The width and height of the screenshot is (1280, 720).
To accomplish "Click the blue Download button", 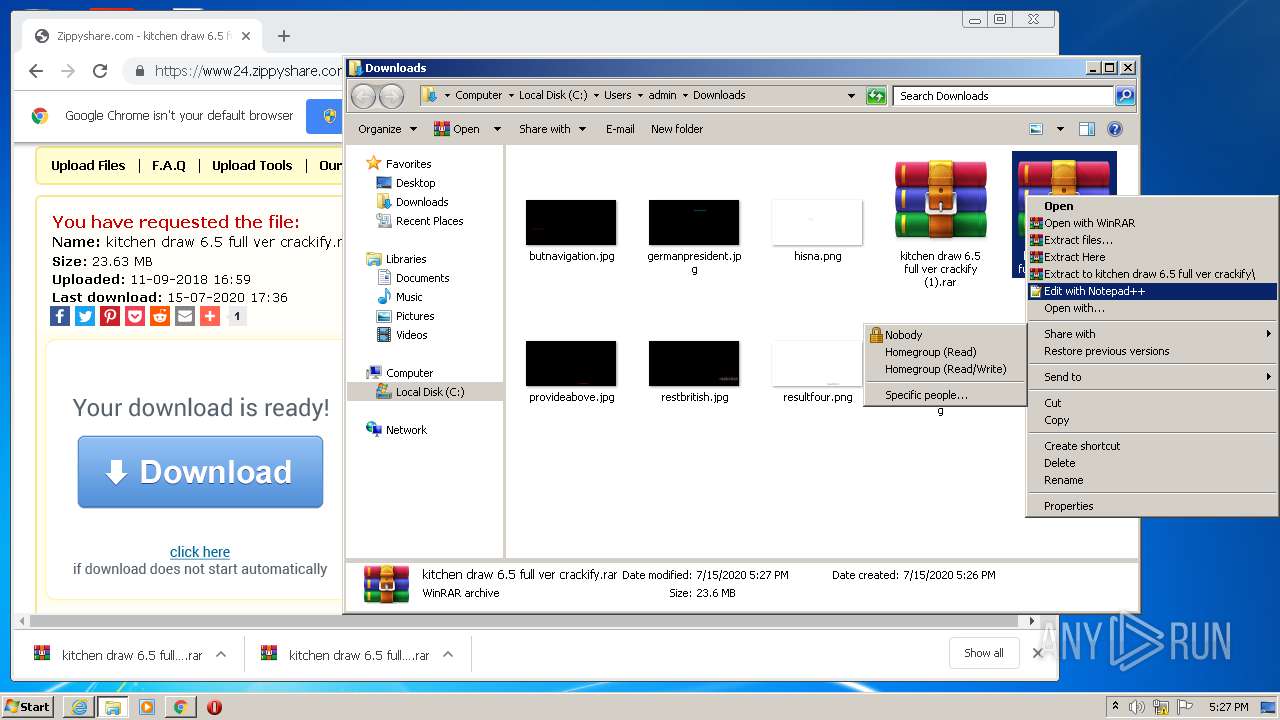I will [x=200, y=472].
